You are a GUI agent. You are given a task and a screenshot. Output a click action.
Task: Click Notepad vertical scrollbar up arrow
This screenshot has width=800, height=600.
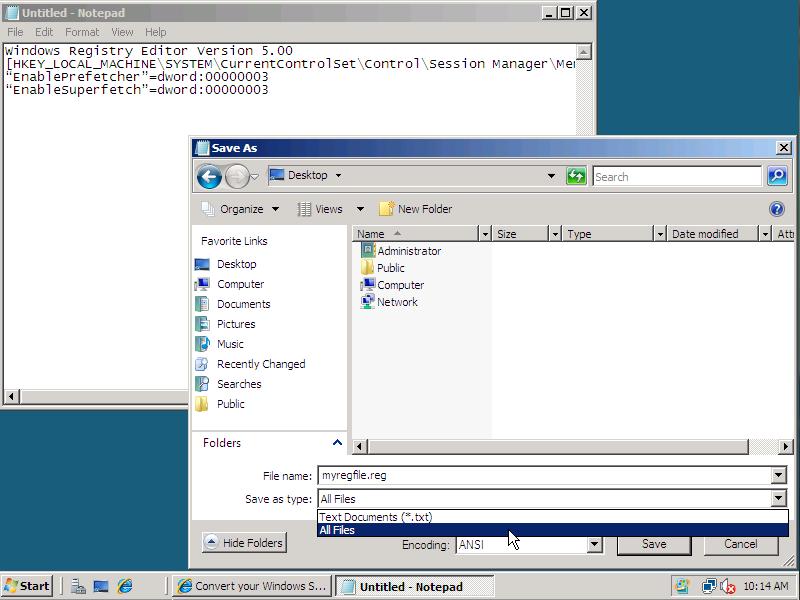tap(584, 51)
